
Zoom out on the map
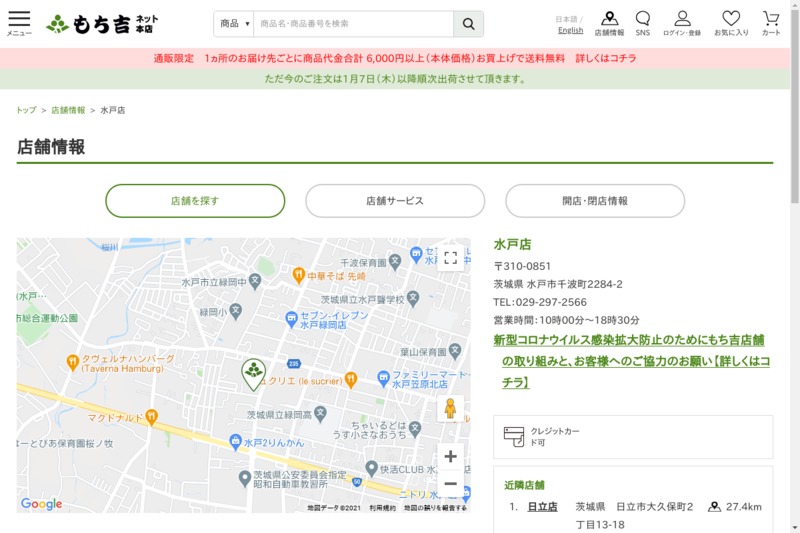pyautogui.click(x=450, y=484)
